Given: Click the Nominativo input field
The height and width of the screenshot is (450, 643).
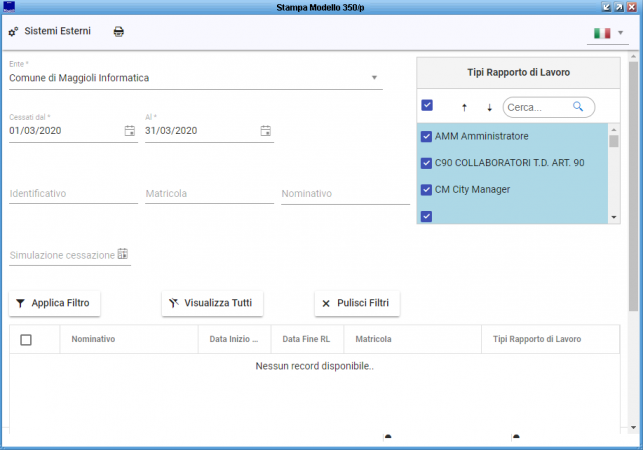Looking at the screenshot, I should [x=345, y=193].
